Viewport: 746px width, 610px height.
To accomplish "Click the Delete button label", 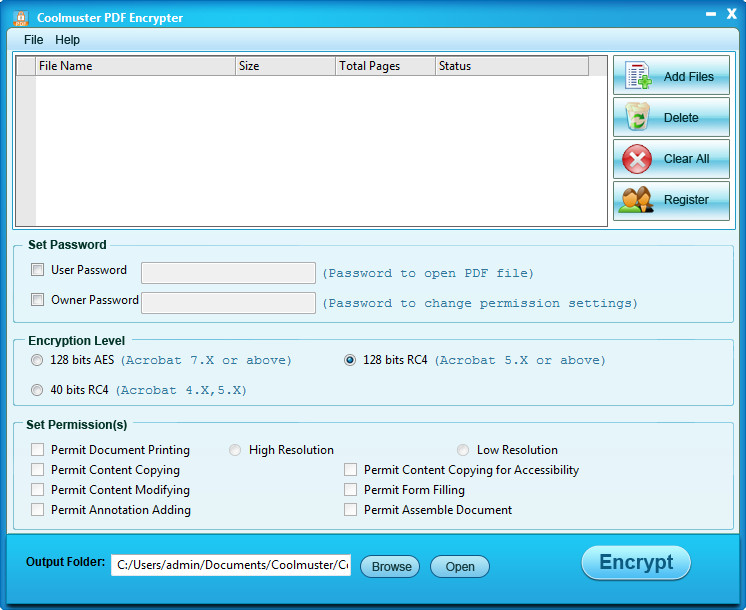I will [681, 118].
